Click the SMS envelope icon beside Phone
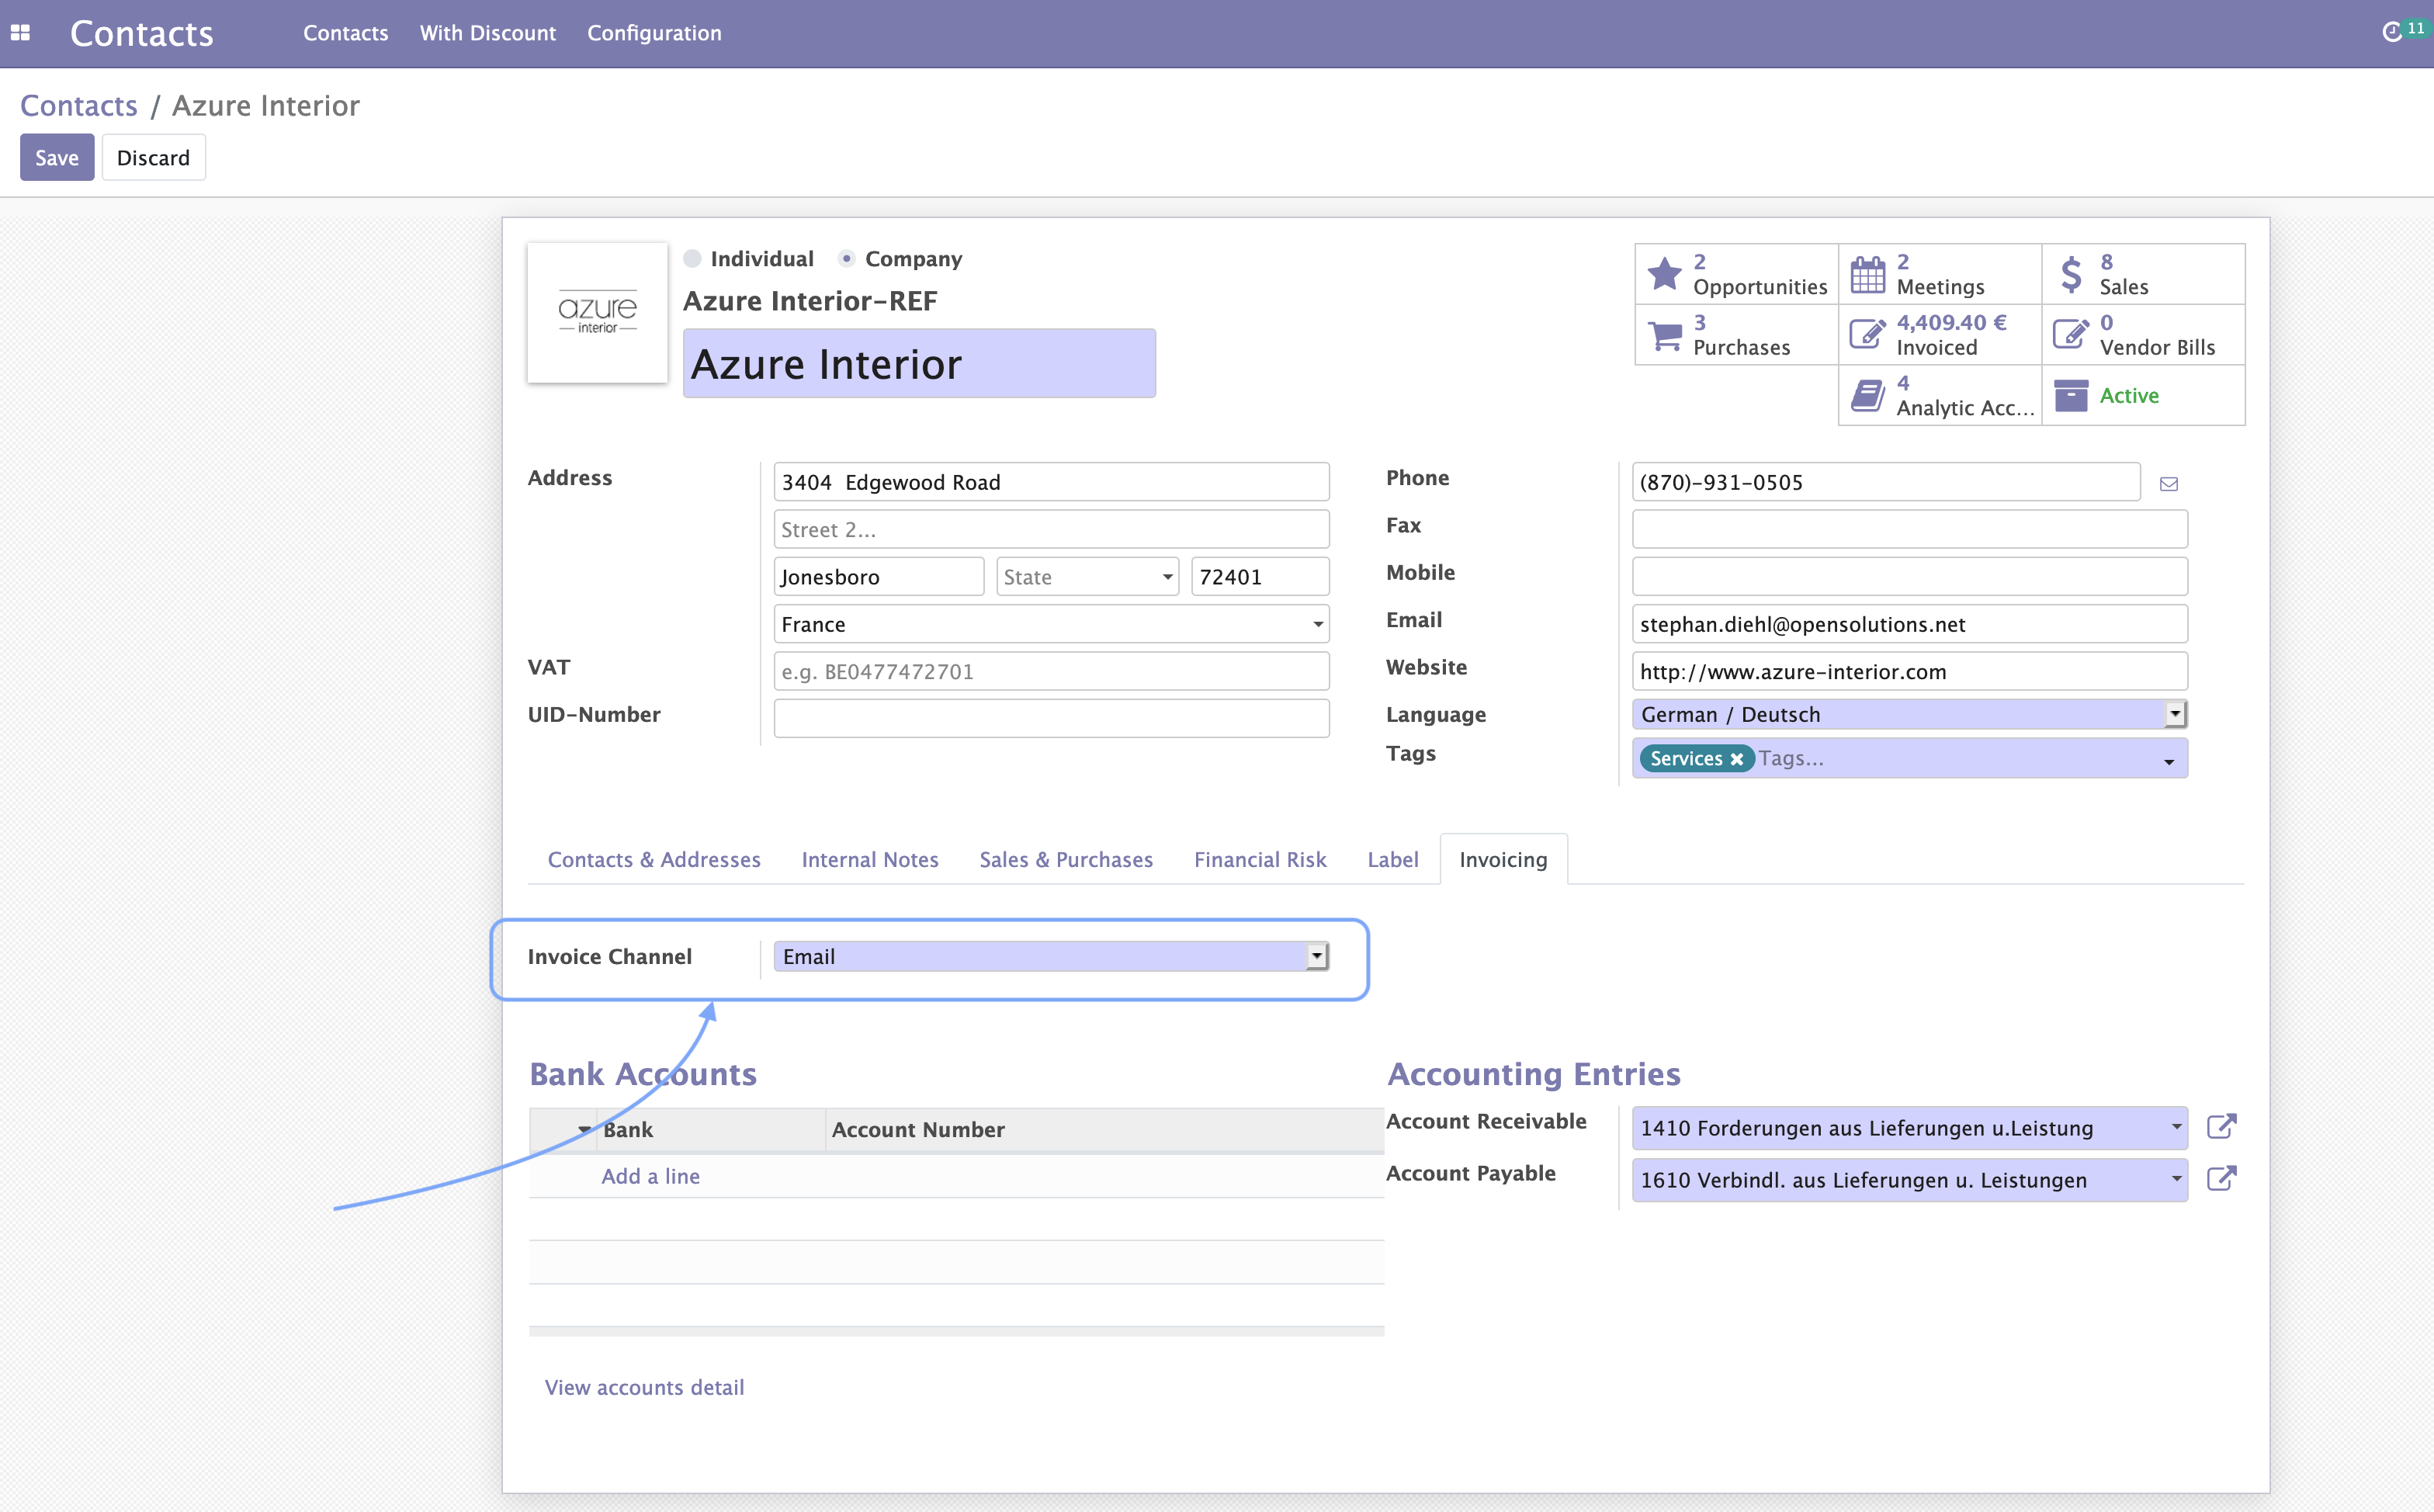The width and height of the screenshot is (2434, 1512). coord(2168,484)
